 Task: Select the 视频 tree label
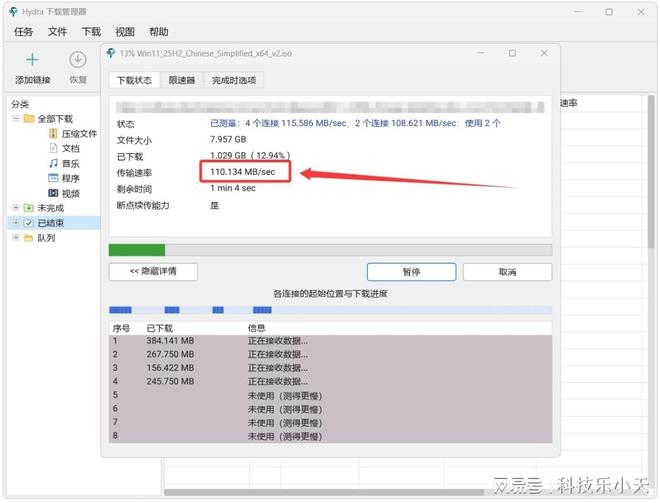pyautogui.click(x=70, y=193)
